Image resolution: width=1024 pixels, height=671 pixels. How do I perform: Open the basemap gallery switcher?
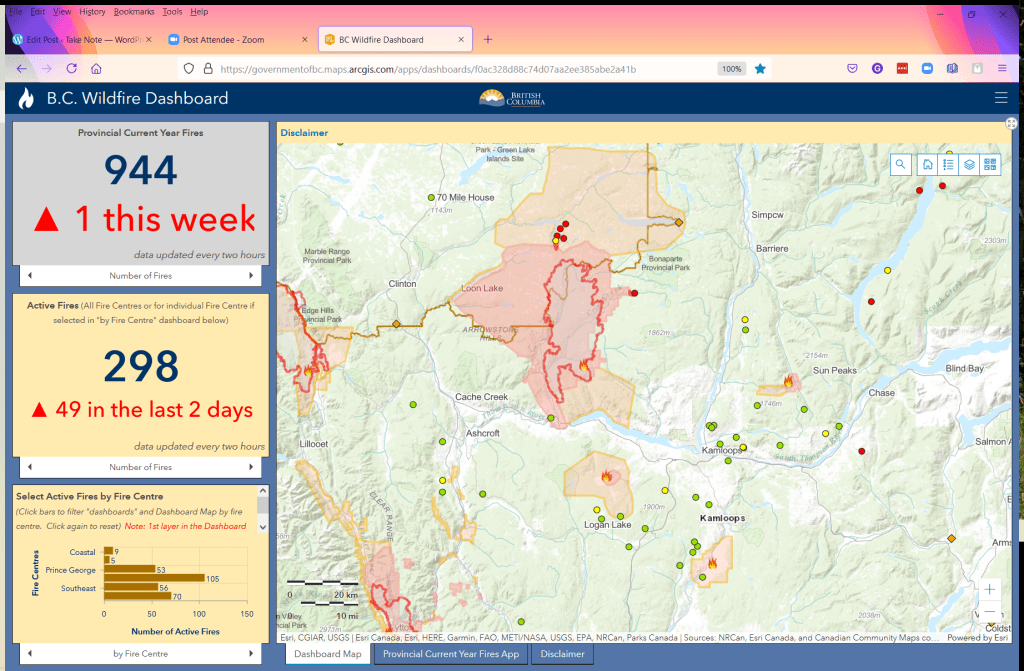(990, 165)
